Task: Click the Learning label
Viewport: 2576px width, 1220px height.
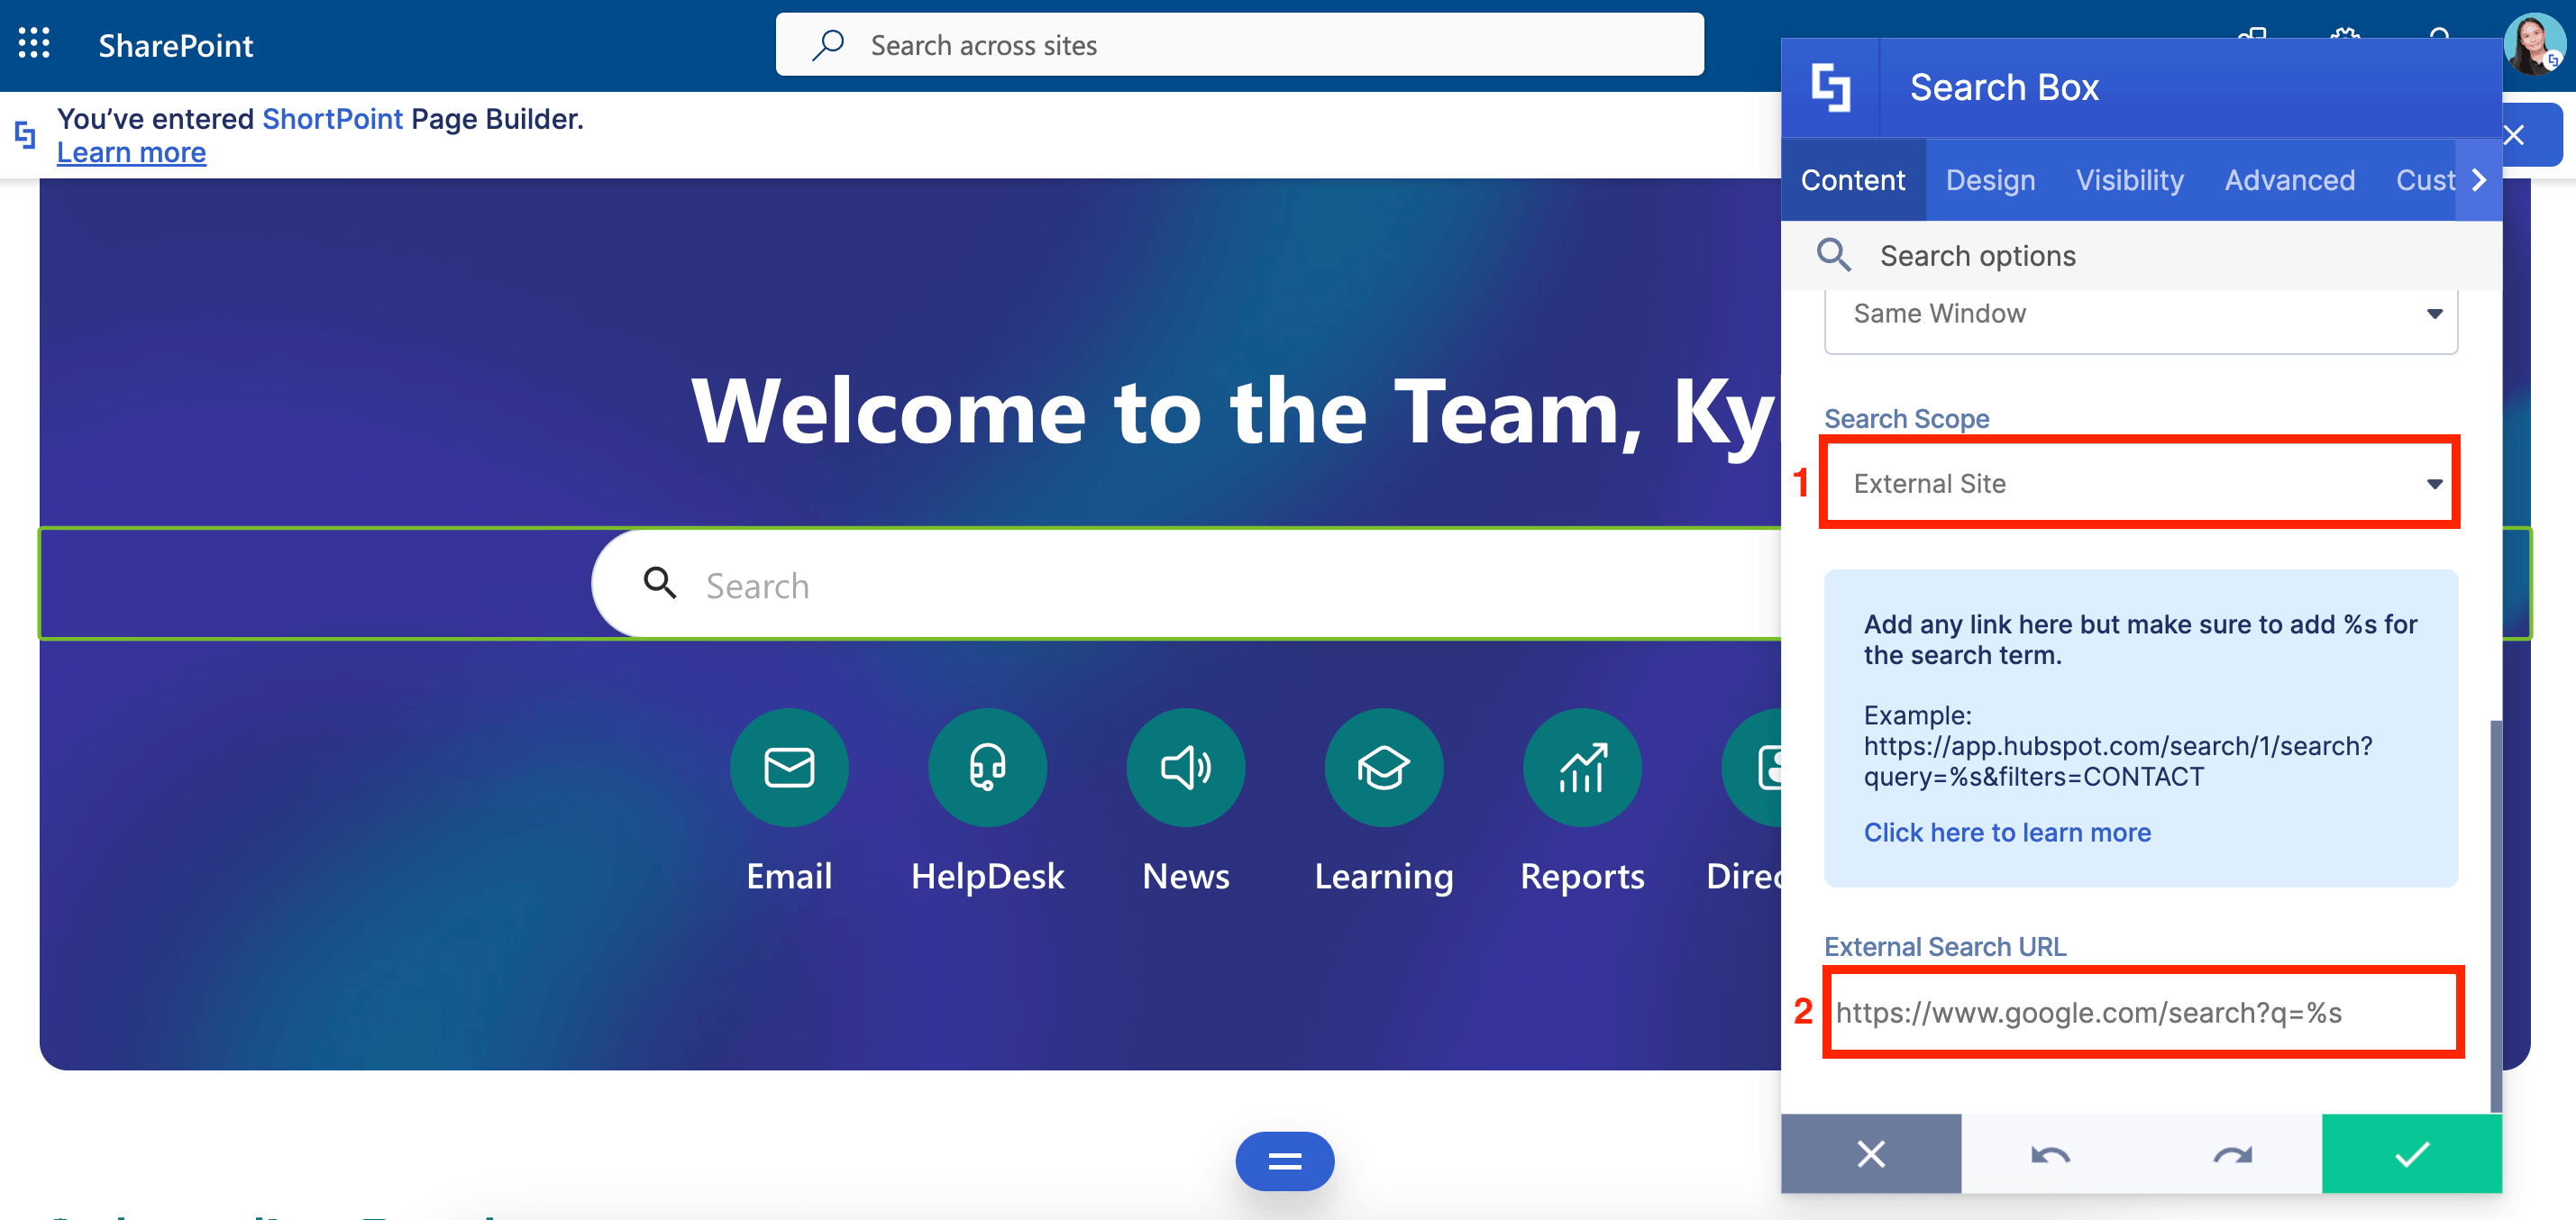Action: 1383,876
